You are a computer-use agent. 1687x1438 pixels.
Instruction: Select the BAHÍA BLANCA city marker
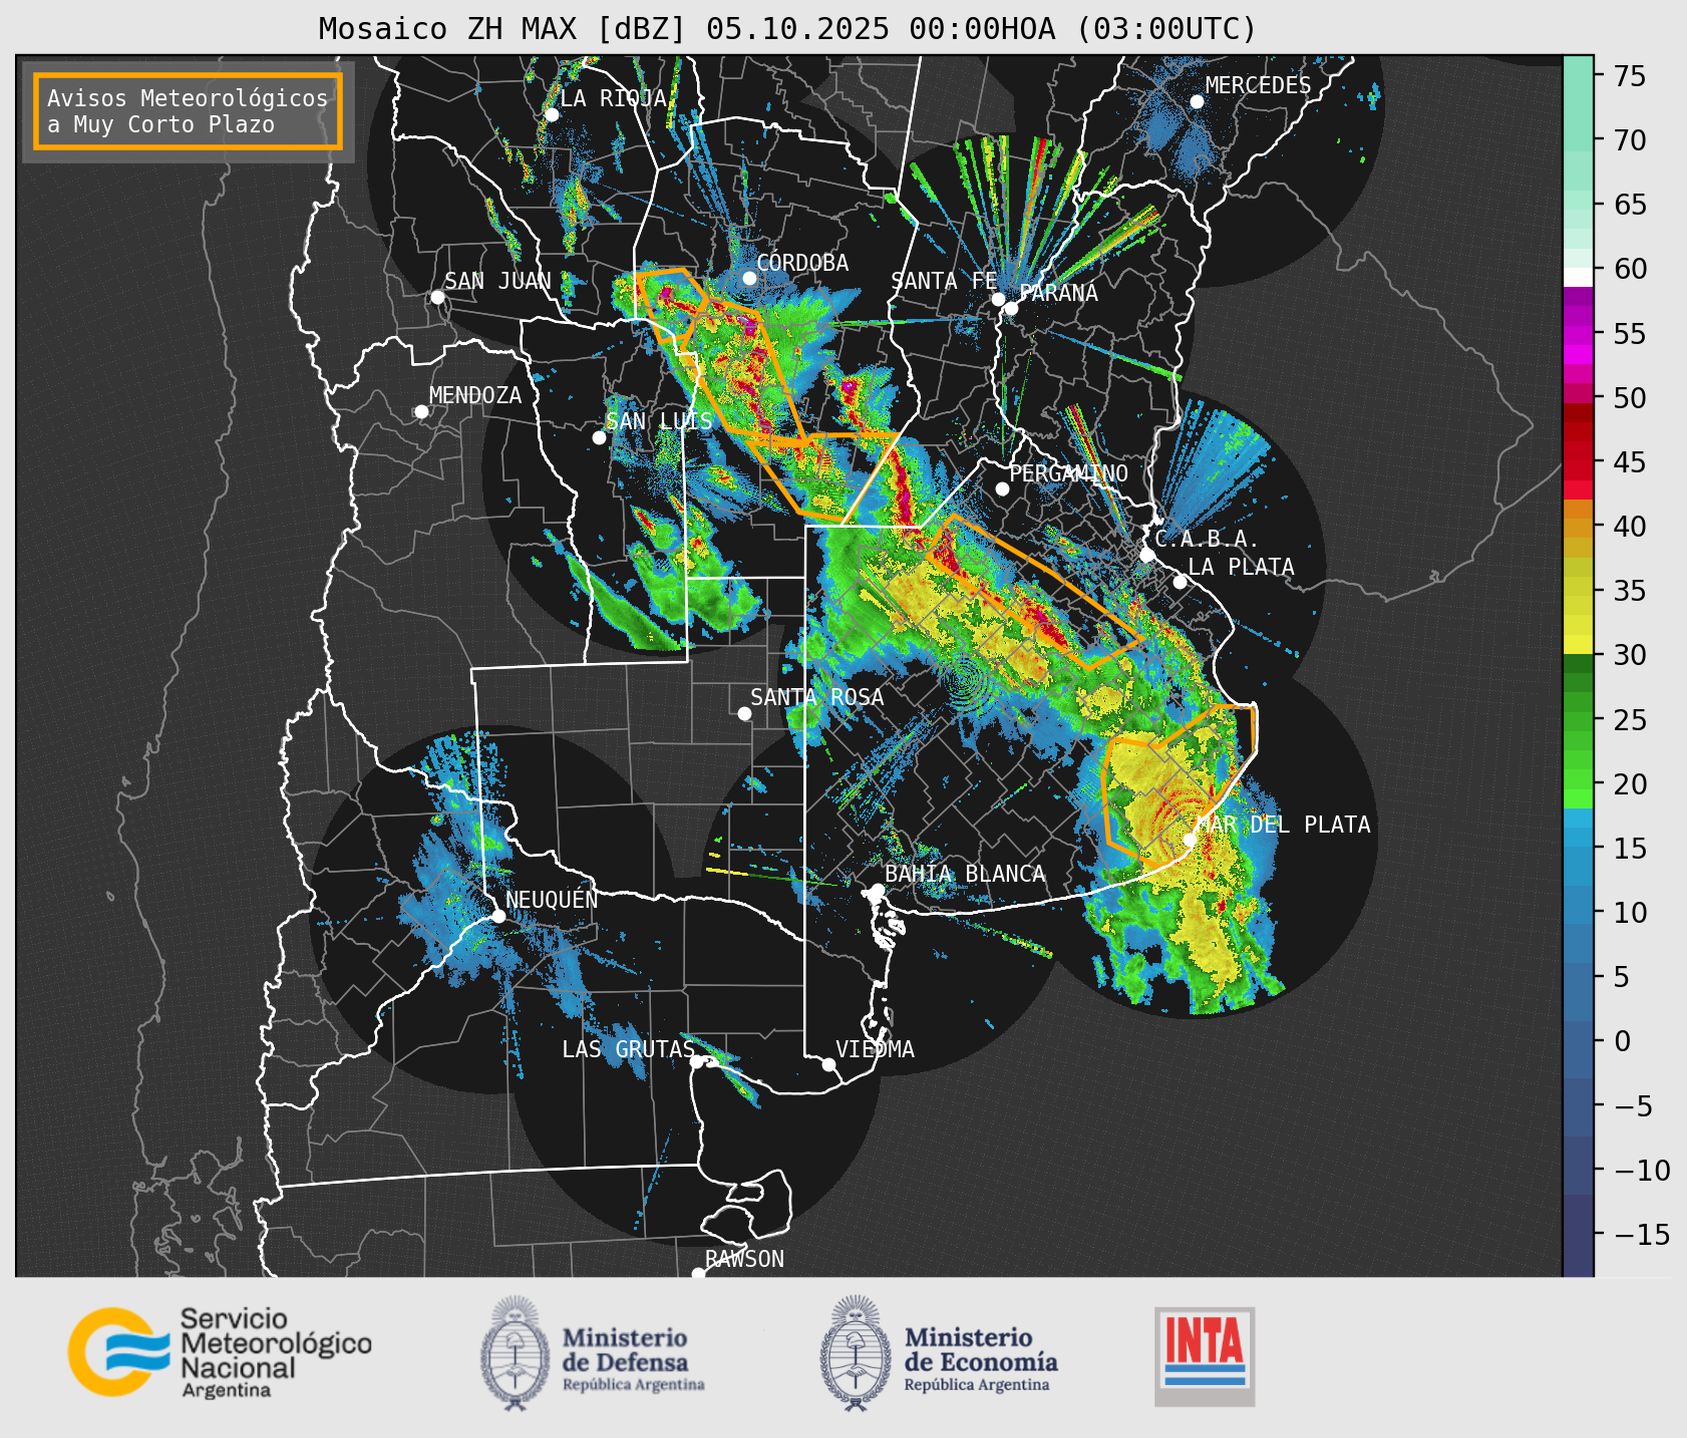click(877, 890)
